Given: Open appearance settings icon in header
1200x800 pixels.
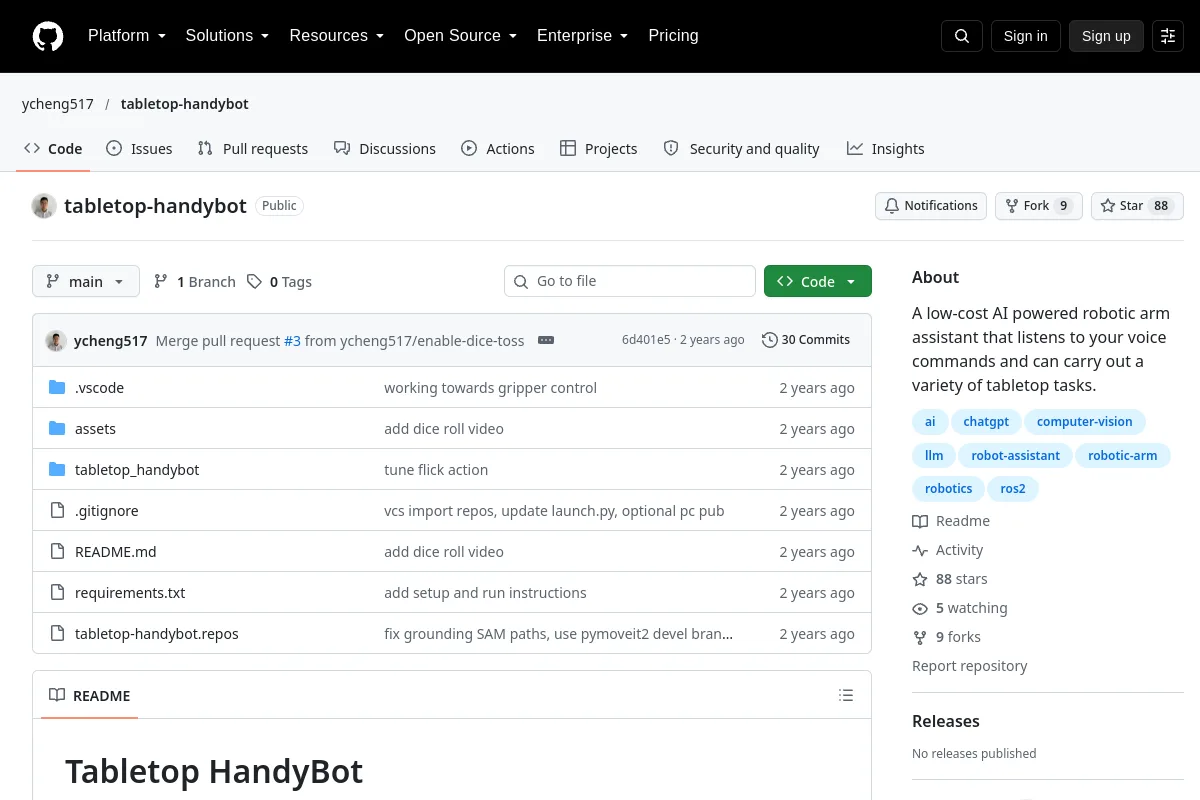Looking at the screenshot, I should [x=1168, y=36].
